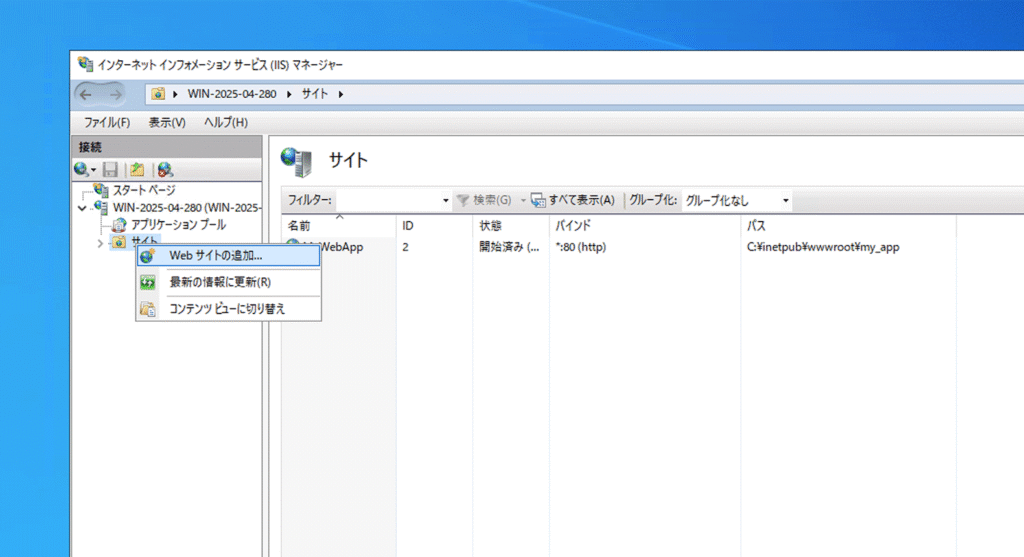This screenshot has width=1024, height=557.
Task: Select アプリケーション プール in the tree
Action: coord(178,225)
